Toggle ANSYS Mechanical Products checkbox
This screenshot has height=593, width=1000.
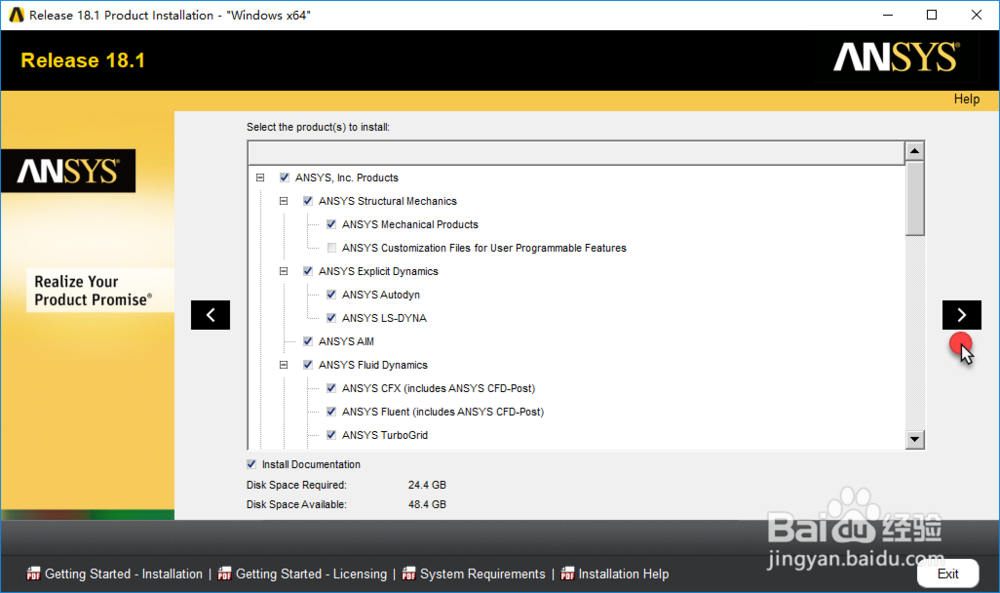tap(331, 224)
